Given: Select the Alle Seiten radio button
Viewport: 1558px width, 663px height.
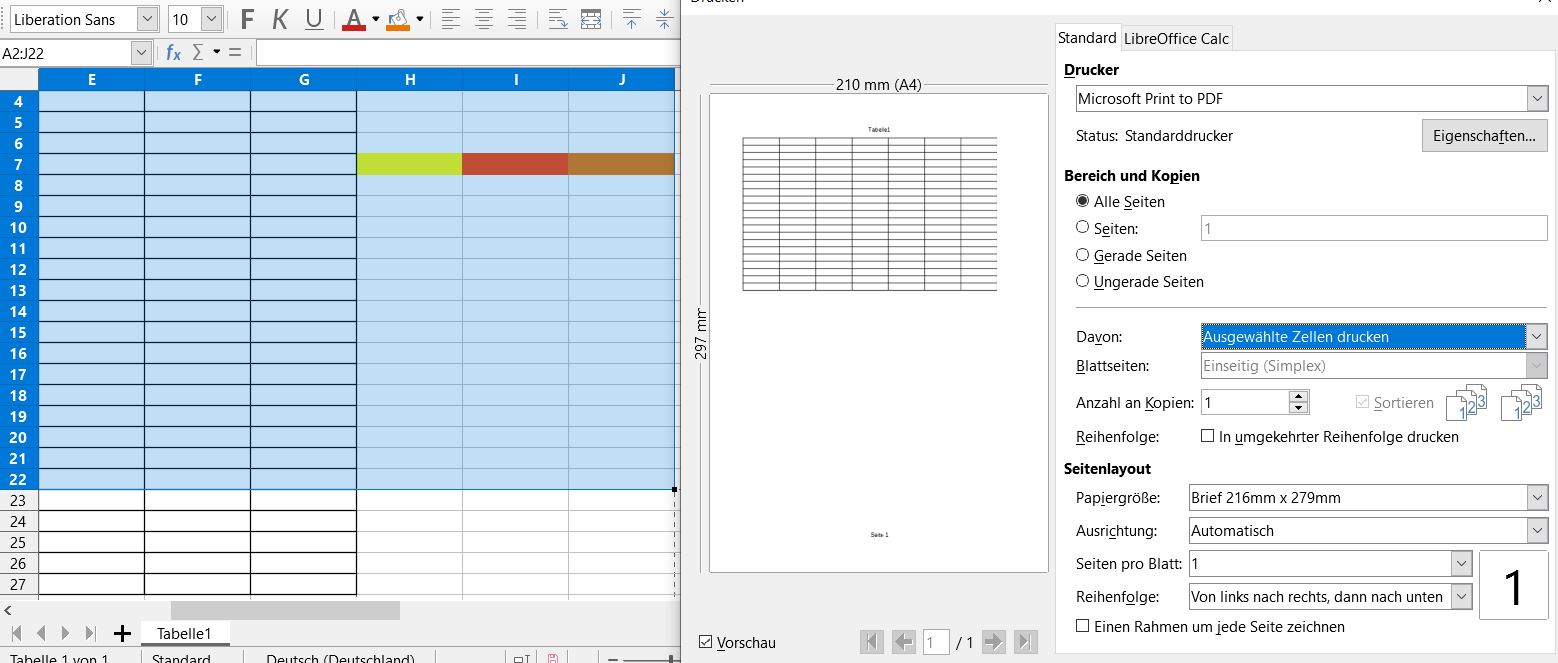Looking at the screenshot, I should tap(1082, 202).
